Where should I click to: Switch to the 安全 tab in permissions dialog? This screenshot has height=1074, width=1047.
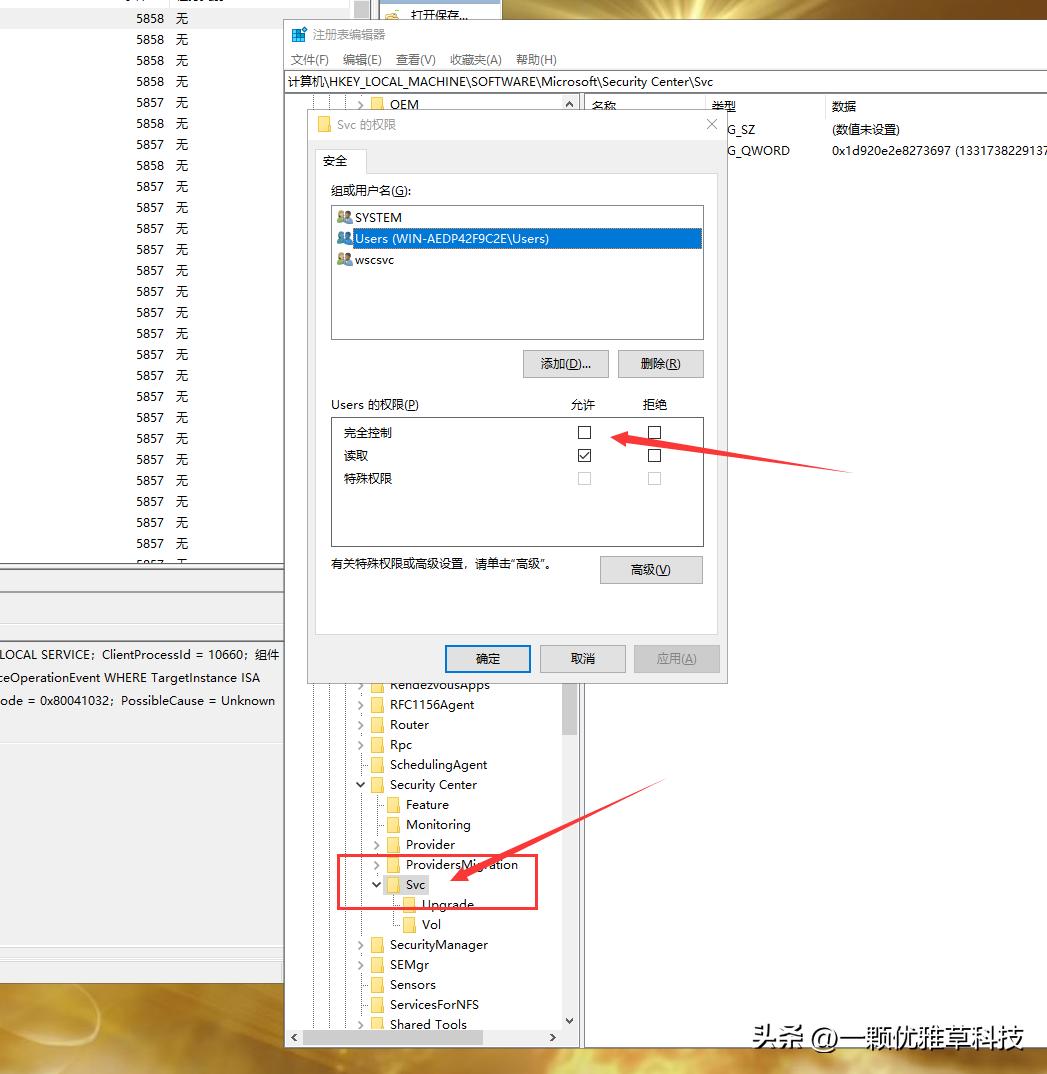[x=337, y=160]
